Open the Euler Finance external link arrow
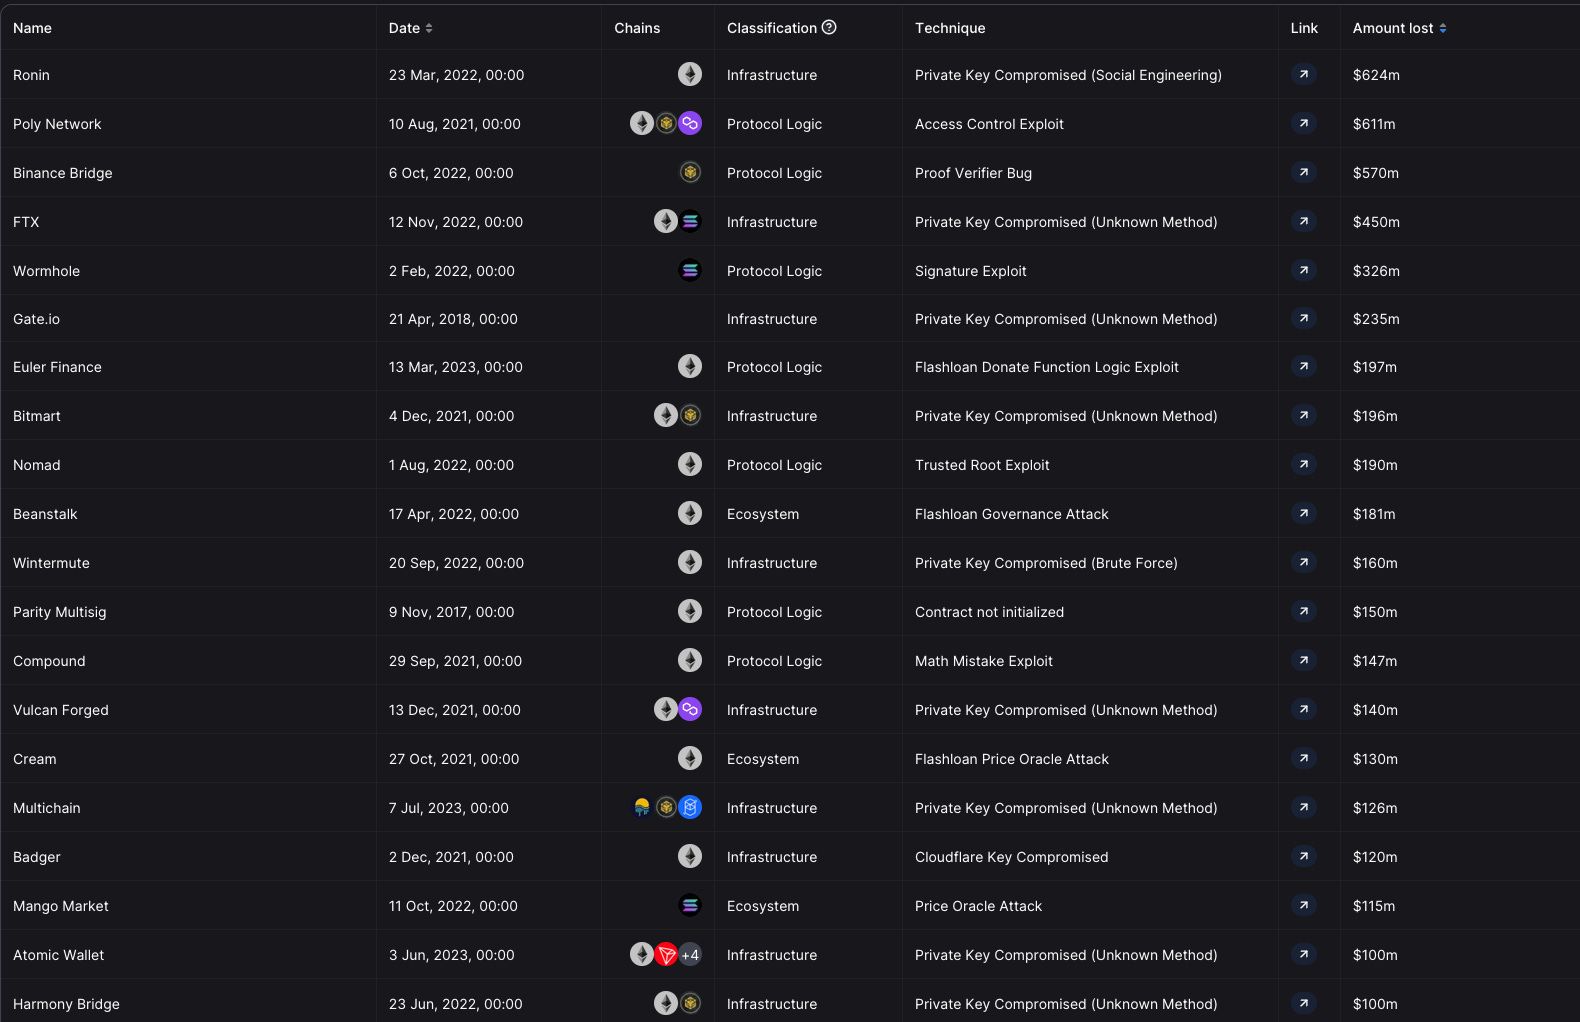1580x1022 pixels. pyautogui.click(x=1303, y=367)
